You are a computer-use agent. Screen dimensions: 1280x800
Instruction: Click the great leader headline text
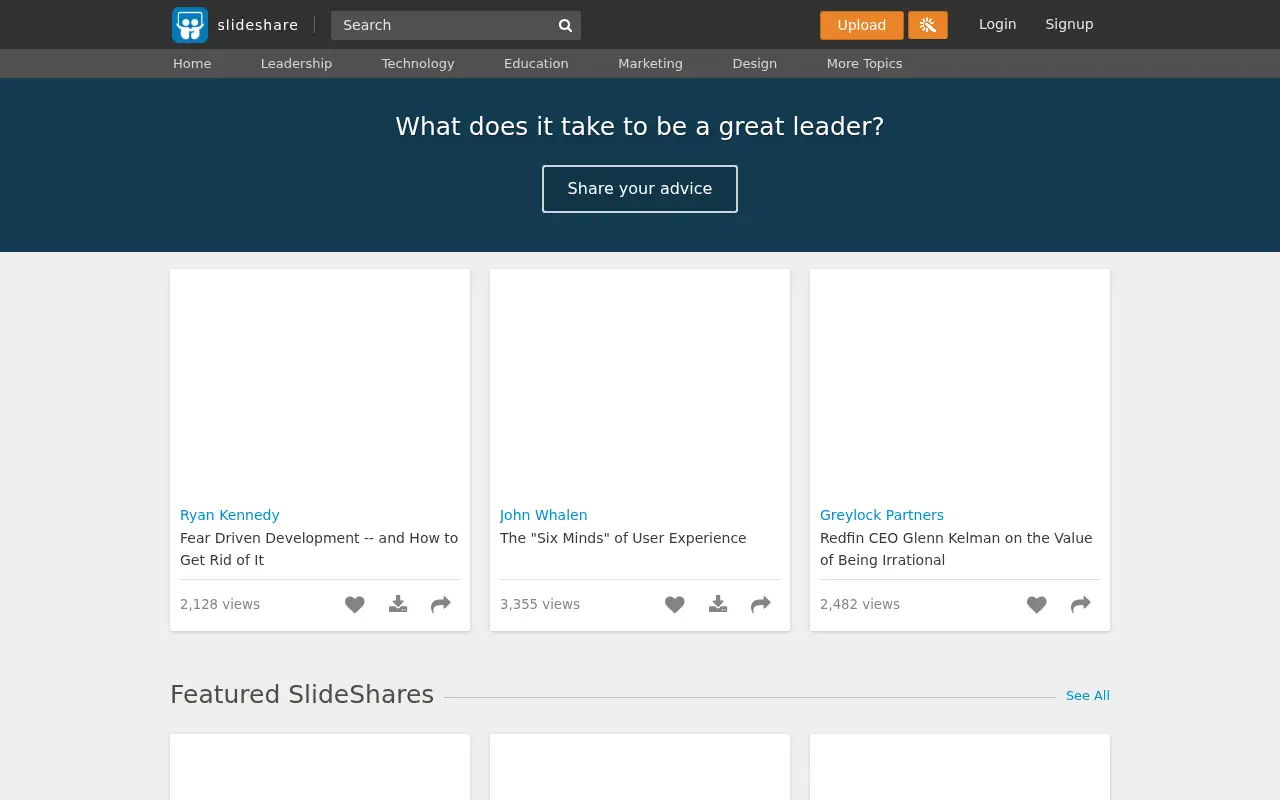(640, 127)
